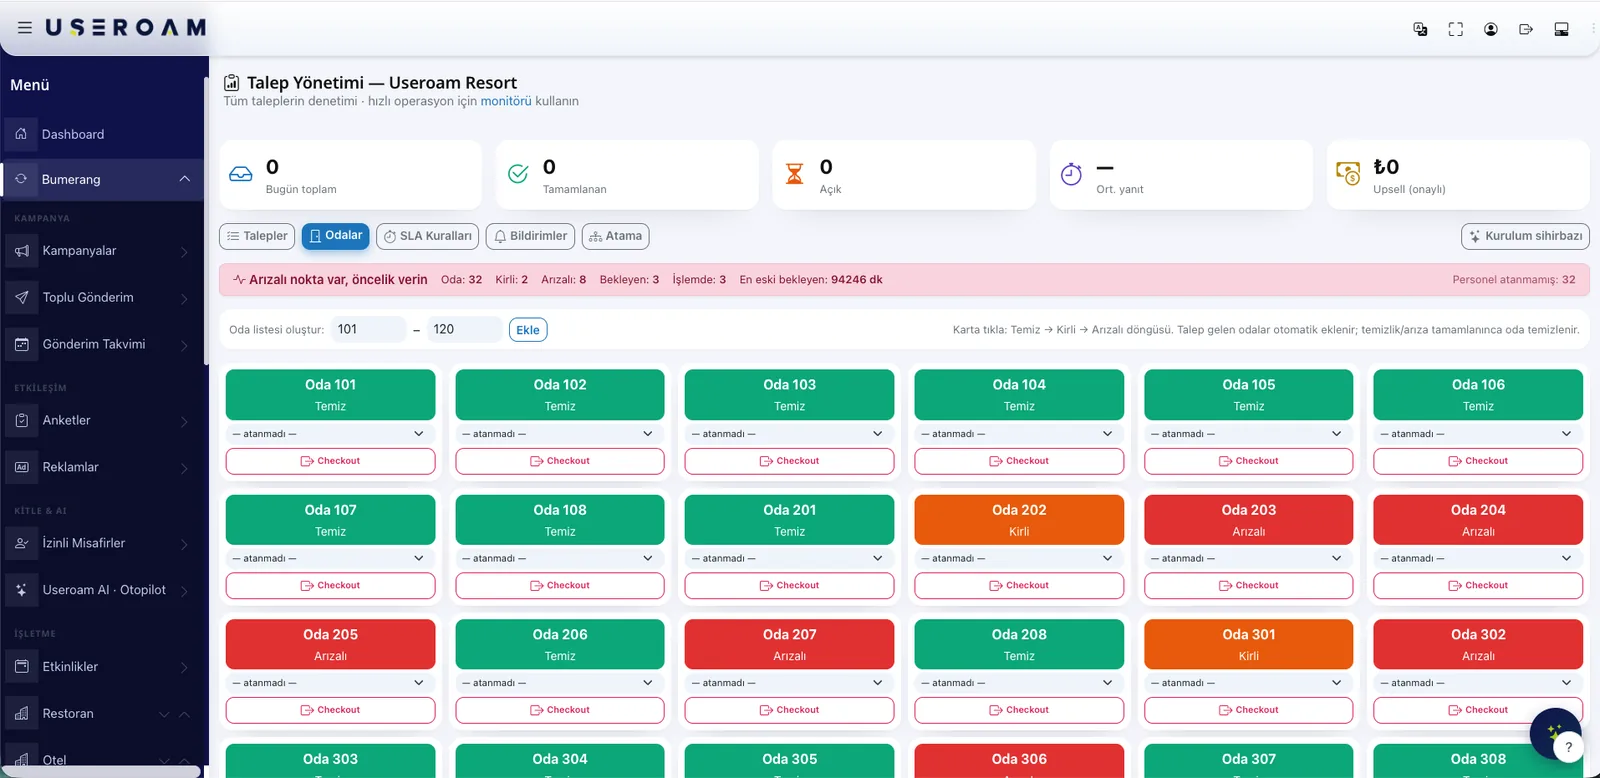This screenshot has width=1600, height=778.
Task: Click the screen layout icon in the header
Action: click(1561, 29)
